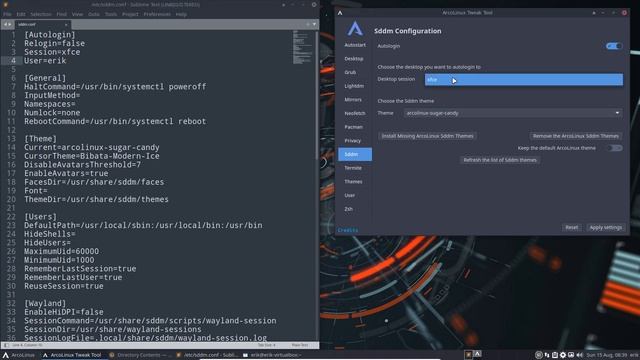The width and height of the screenshot is (640, 360).
Task: Open the Preferences menu in Sublime
Action: 157,14
